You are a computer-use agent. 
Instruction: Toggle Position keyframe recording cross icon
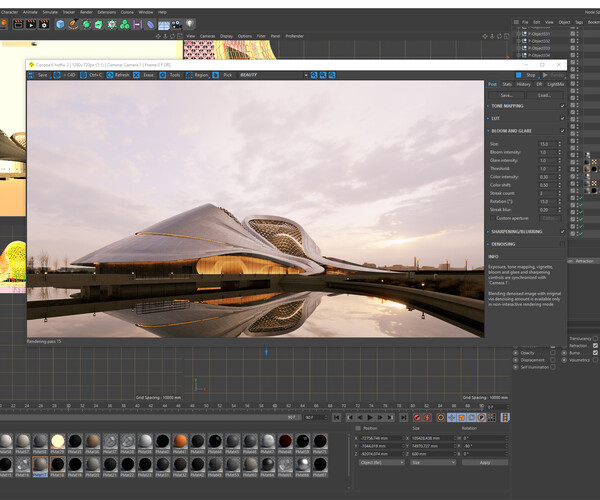pyautogui.click(x=452, y=417)
